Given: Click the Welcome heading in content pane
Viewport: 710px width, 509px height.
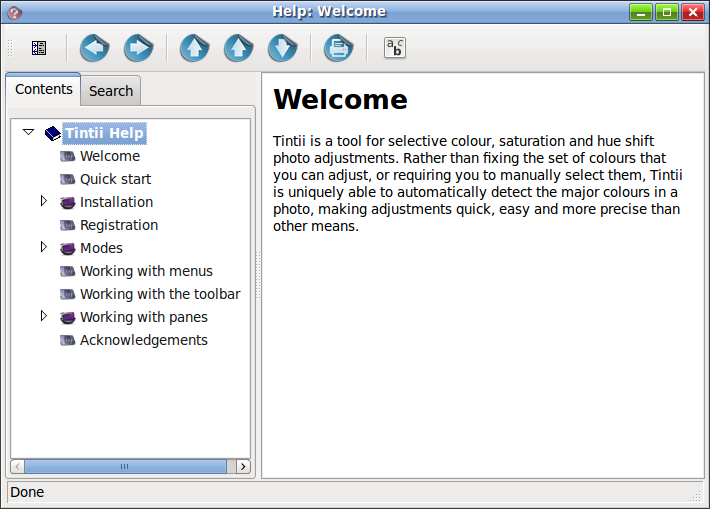Looking at the screenshot, I should pos(340,99).
